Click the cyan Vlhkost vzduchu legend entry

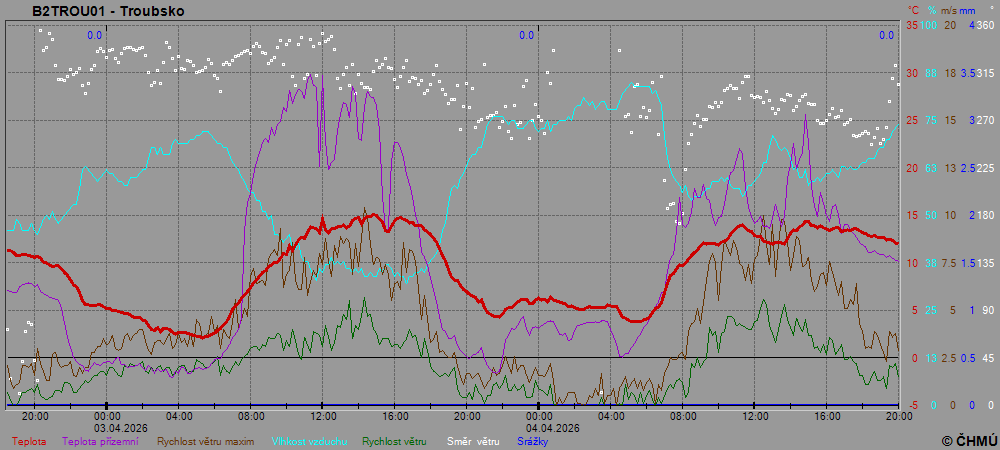(308, 441)
